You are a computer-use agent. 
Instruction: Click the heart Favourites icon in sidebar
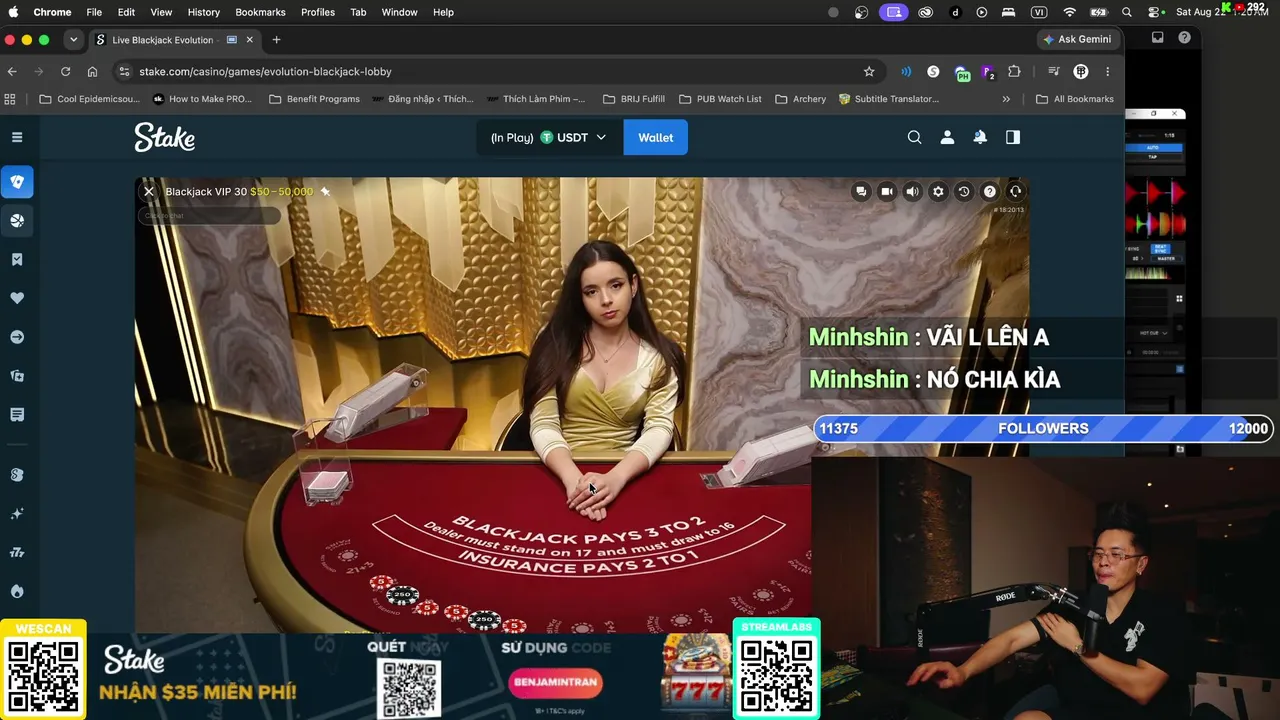pyautogui.click(x=17, y=298)
